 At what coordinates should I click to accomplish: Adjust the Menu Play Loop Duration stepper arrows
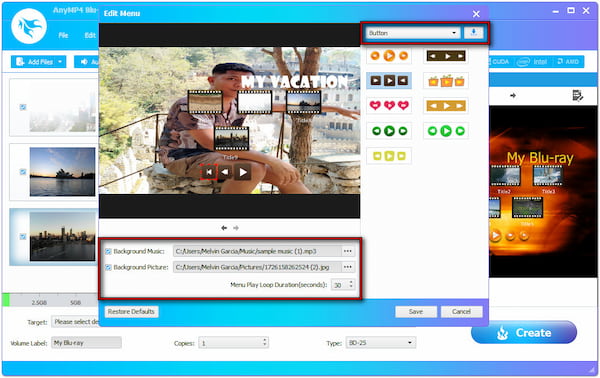tap(351, 284)
